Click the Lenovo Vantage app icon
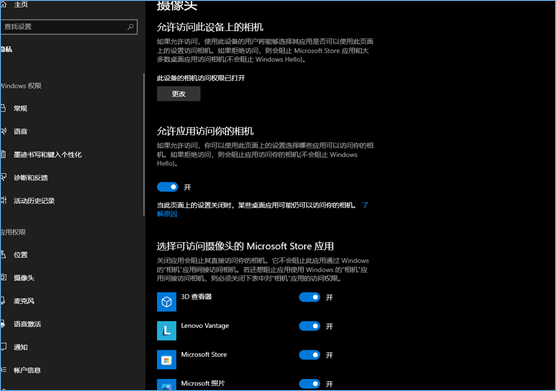 click(166, 330)
